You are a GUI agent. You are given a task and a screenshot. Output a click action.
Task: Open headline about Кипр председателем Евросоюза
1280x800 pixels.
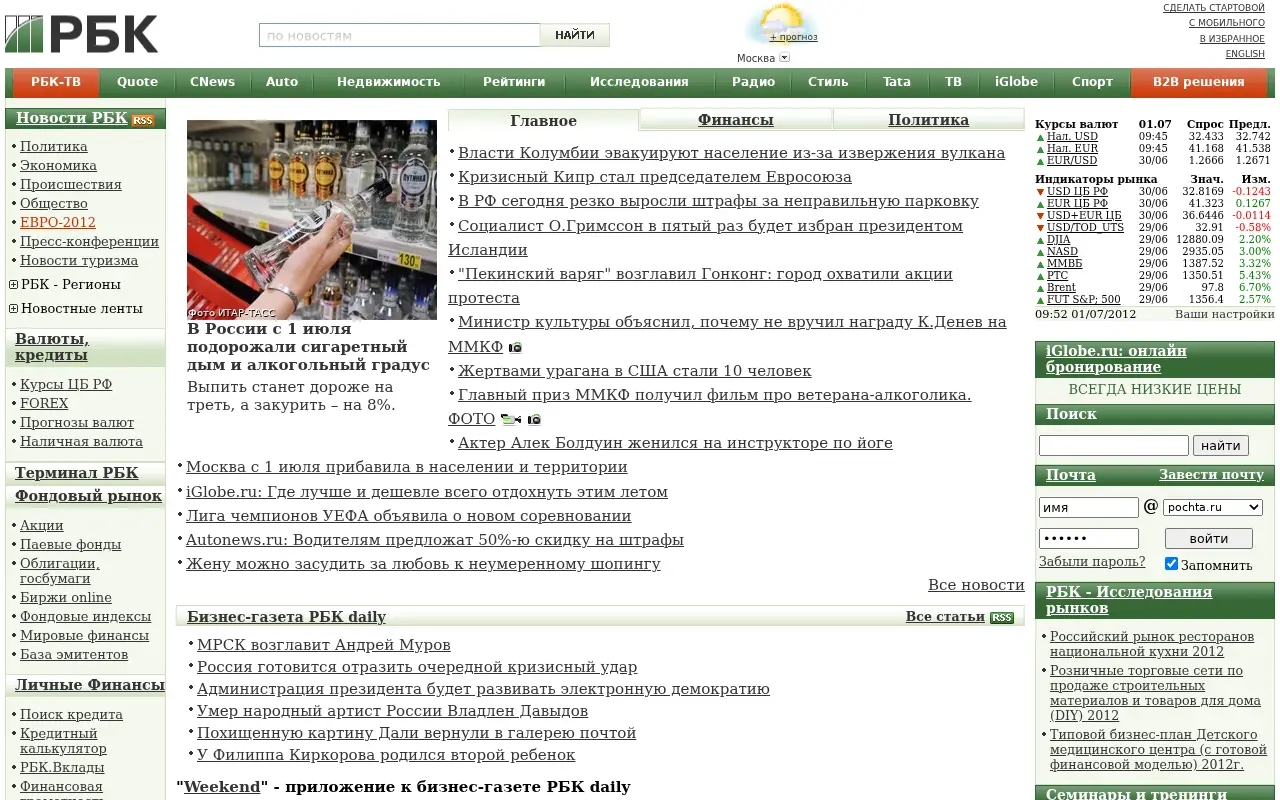[x=655, y=177]
